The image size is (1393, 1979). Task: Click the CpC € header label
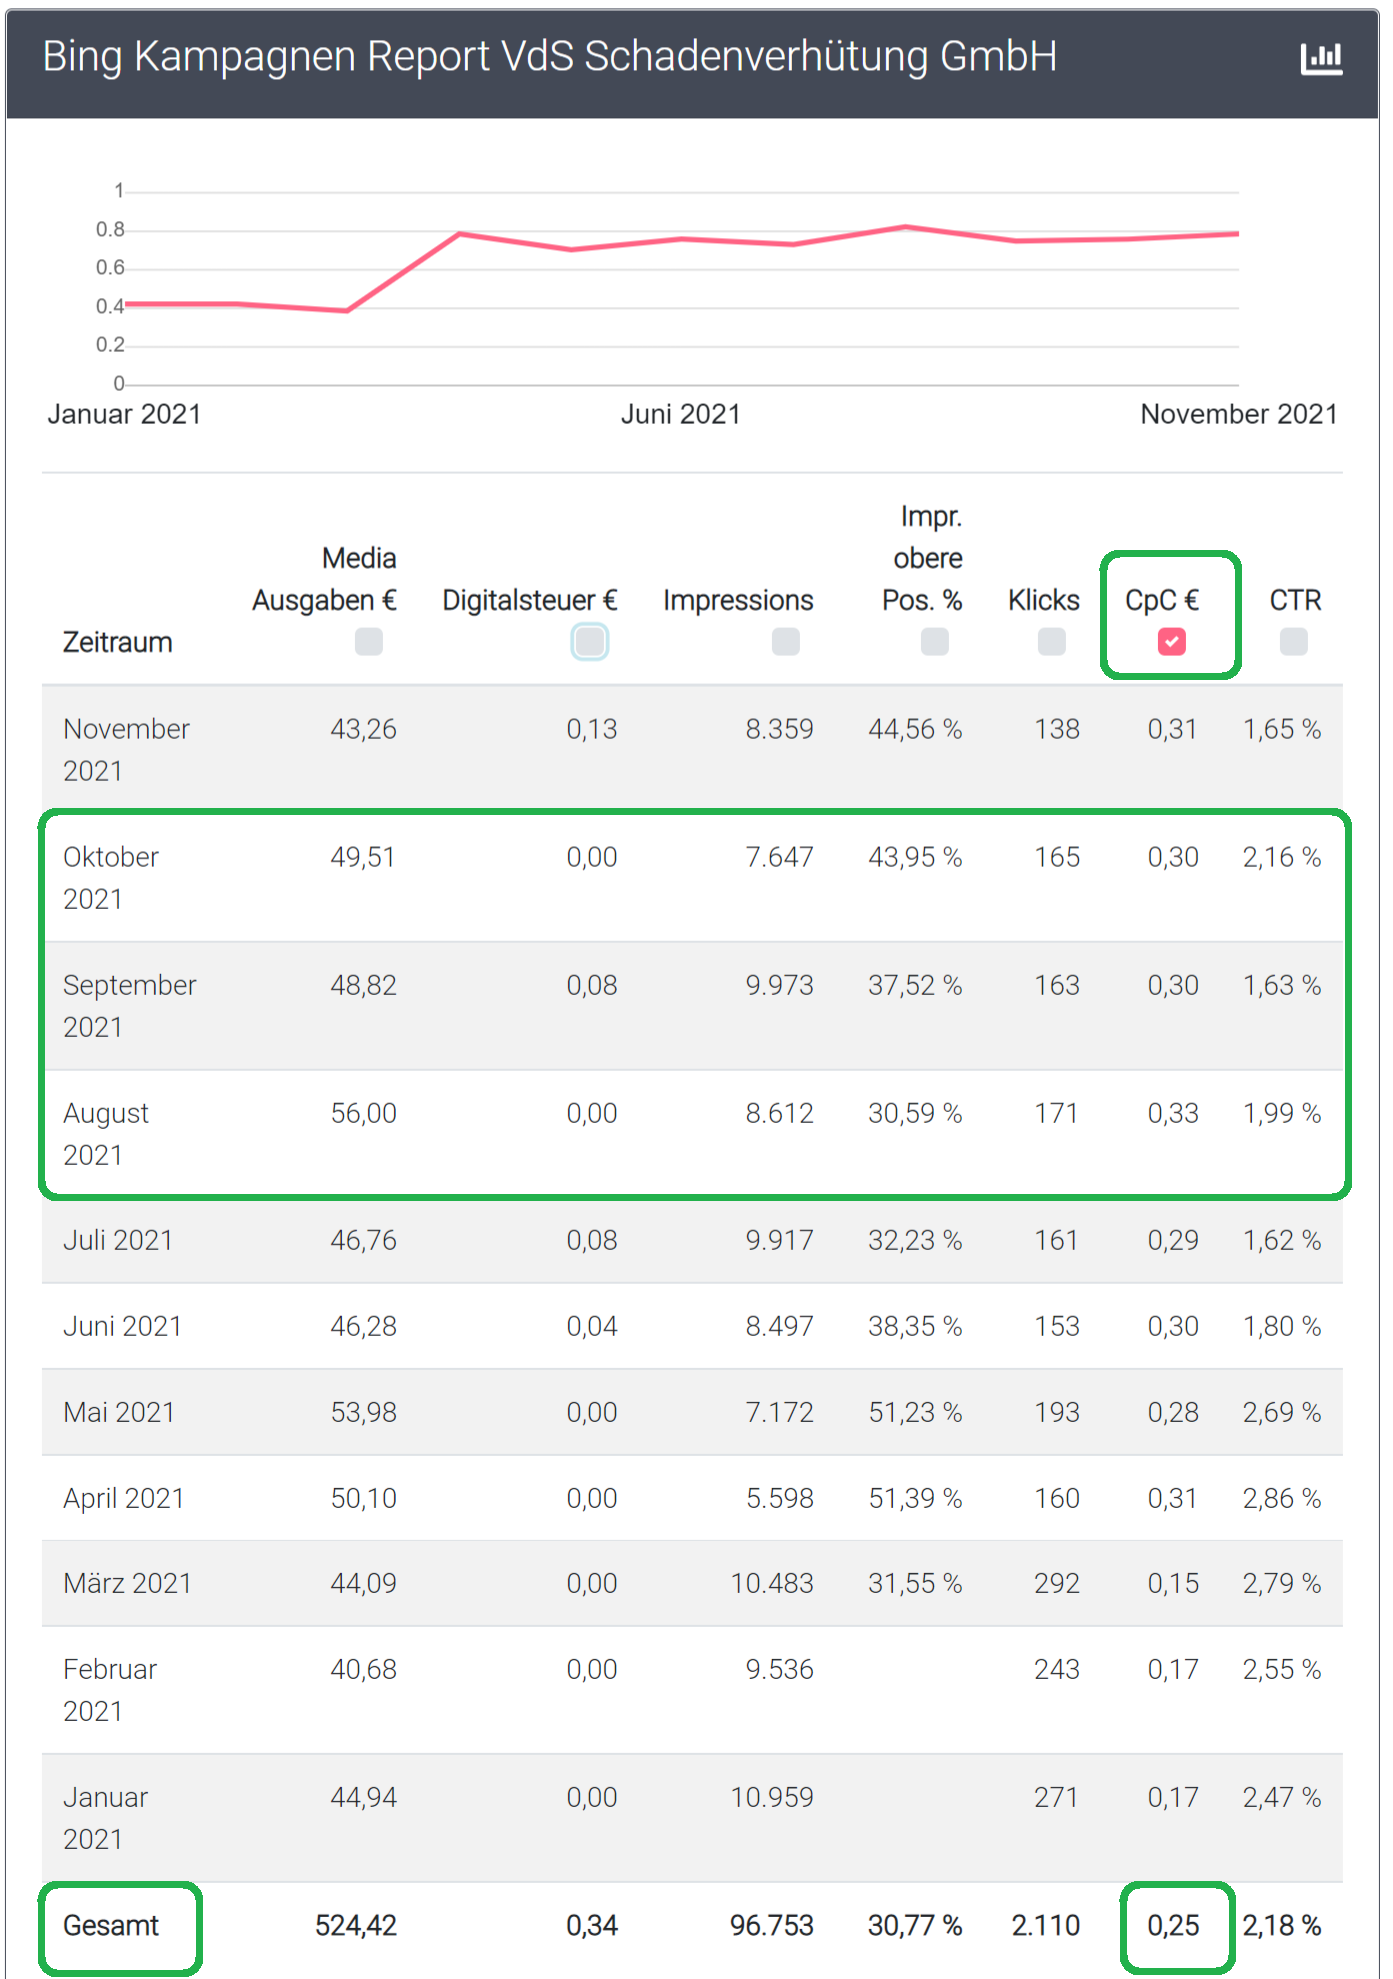tap(1162, 600)
